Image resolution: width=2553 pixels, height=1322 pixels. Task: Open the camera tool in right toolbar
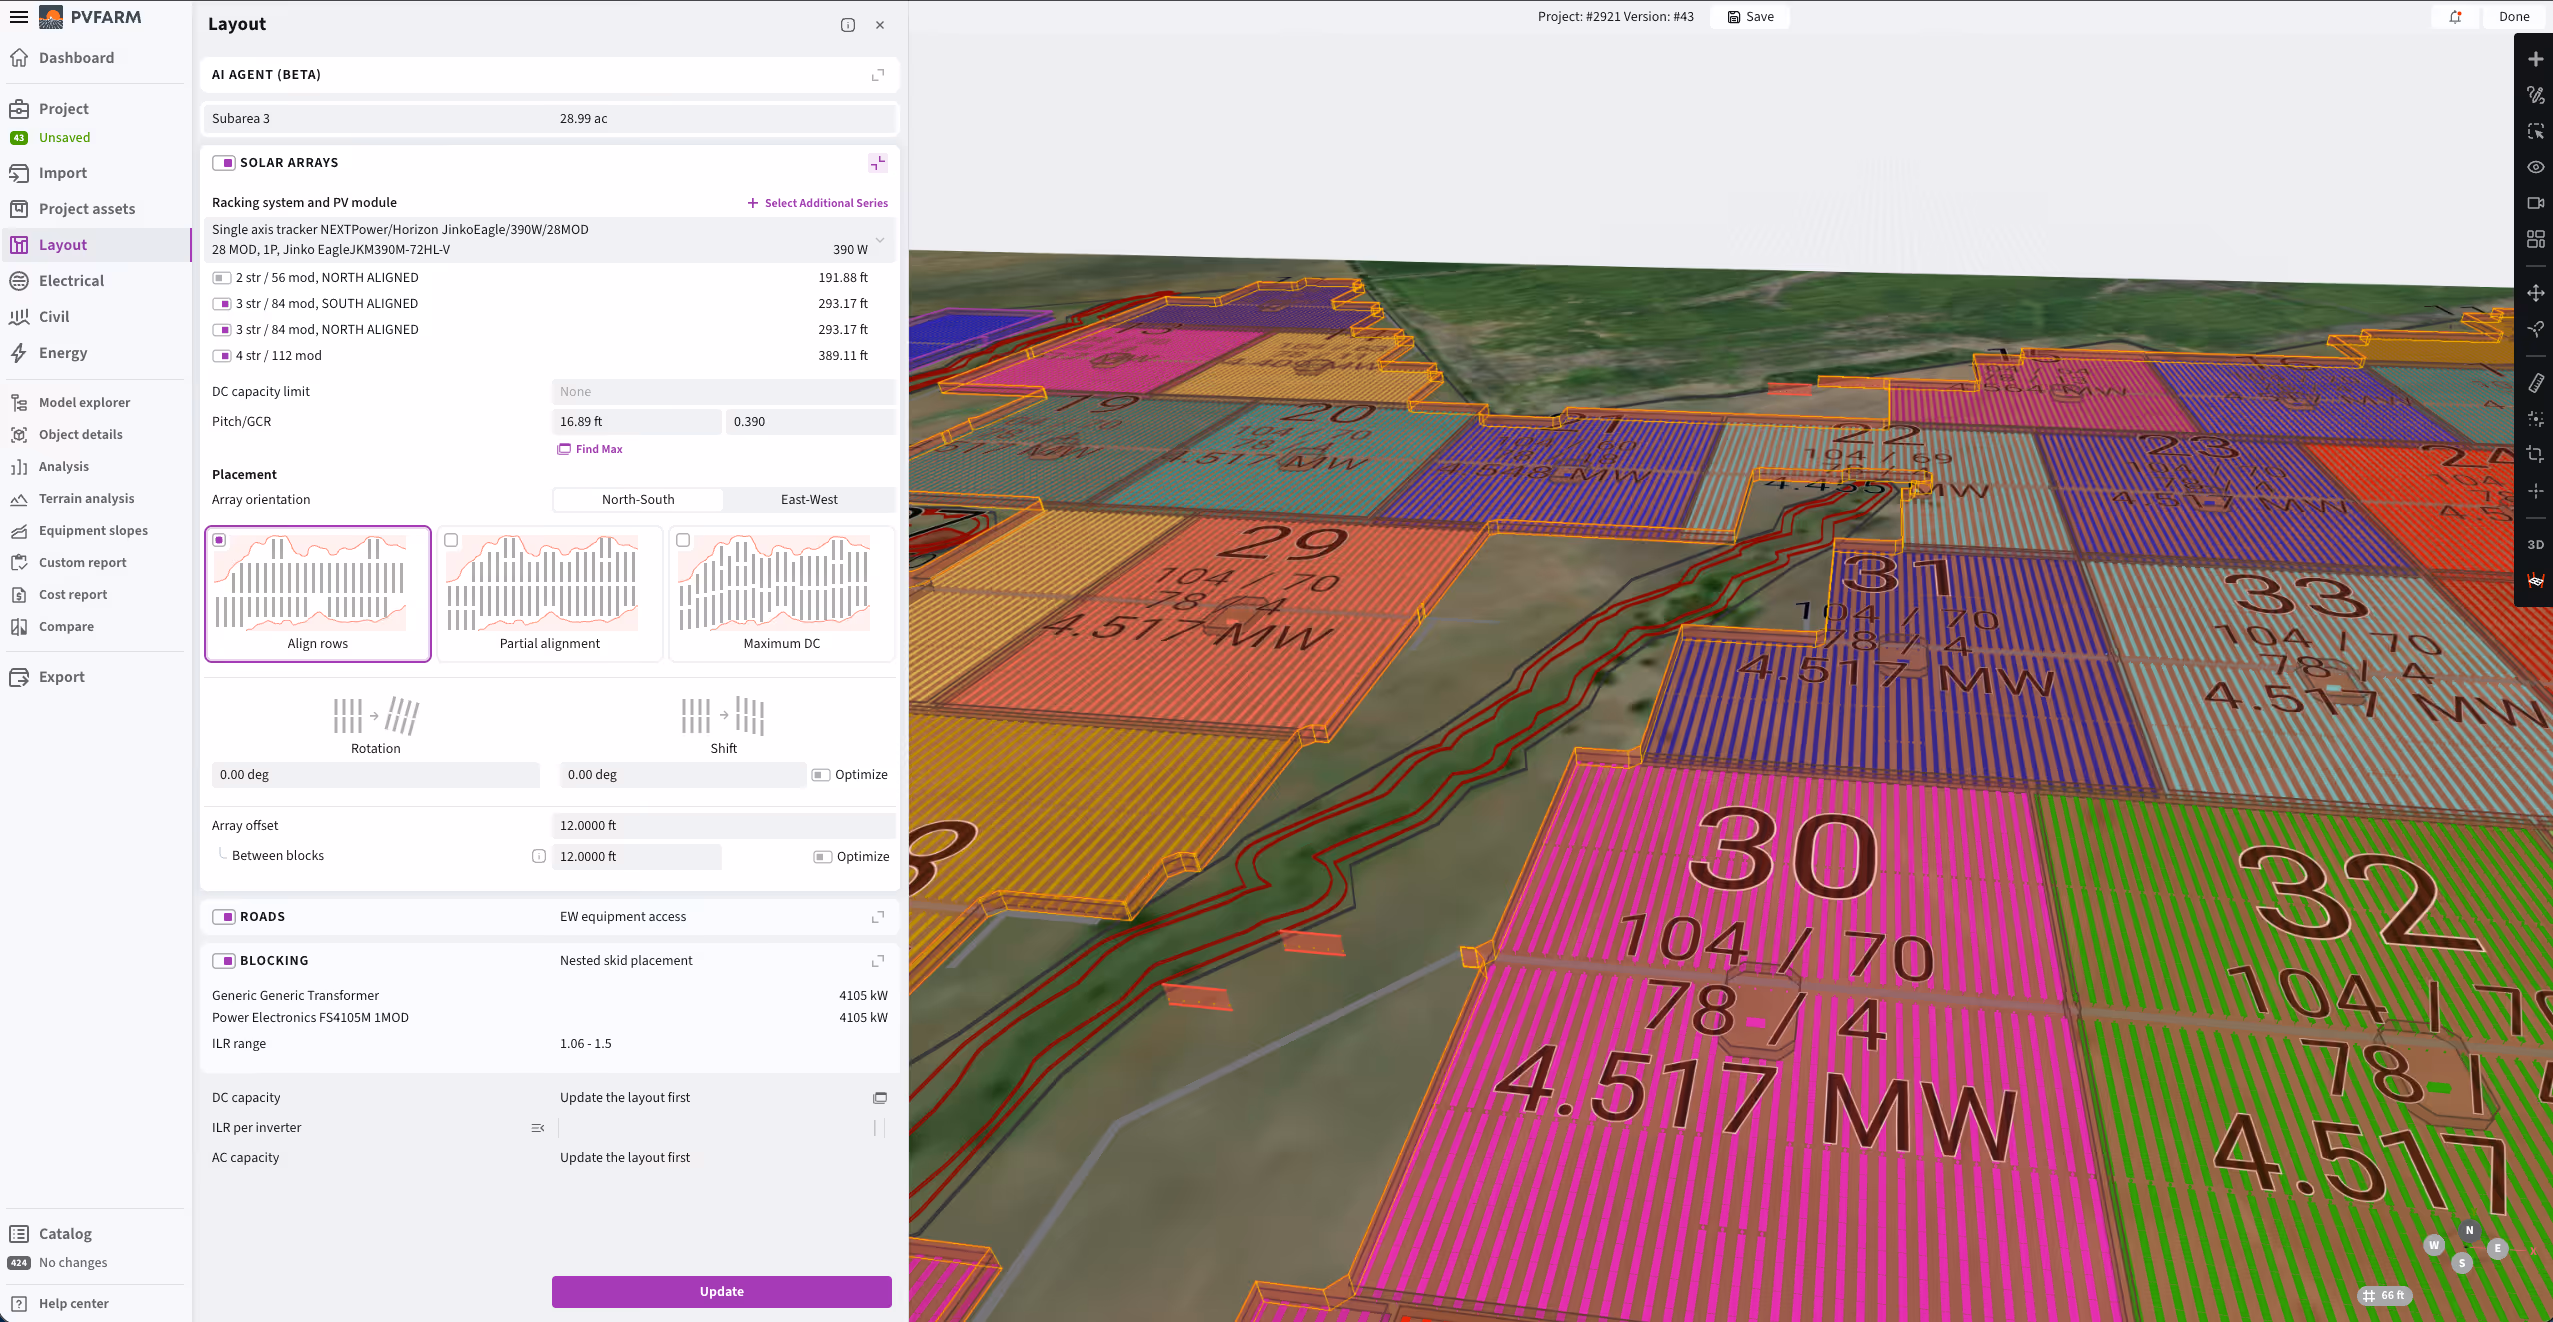(2535, 204)
